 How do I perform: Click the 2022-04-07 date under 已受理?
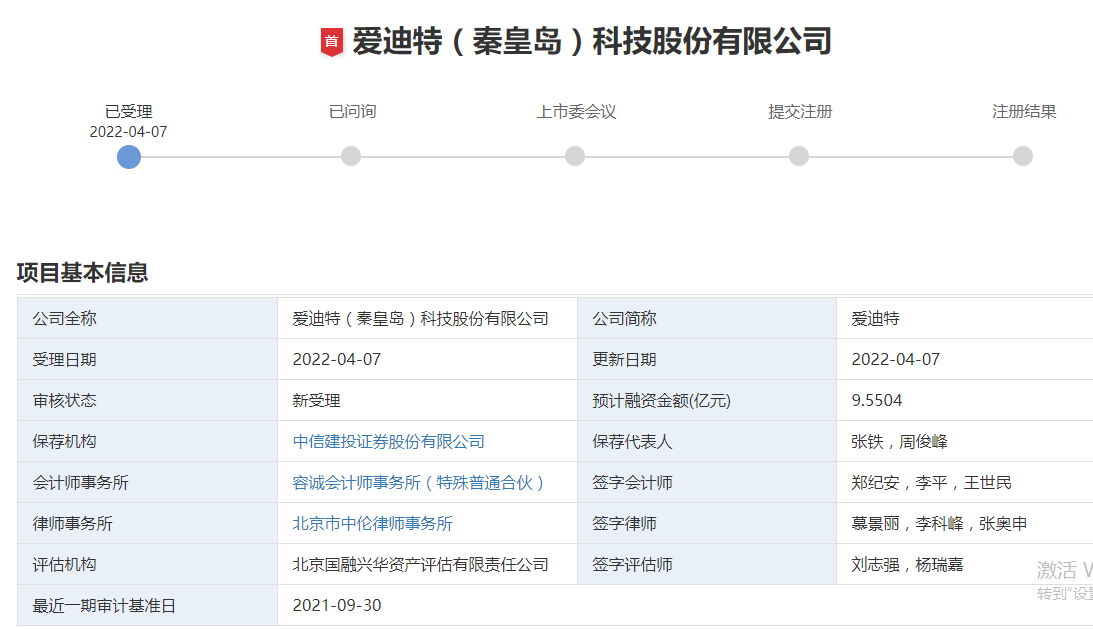tap(128, 132)
